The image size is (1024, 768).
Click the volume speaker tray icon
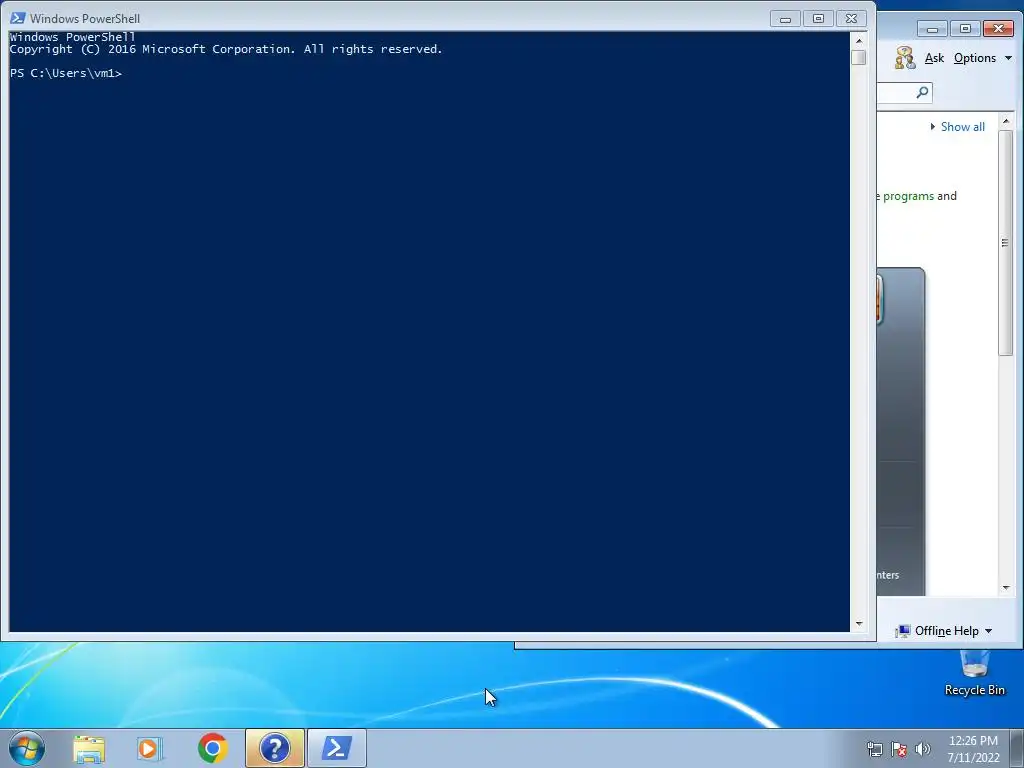click(x=923, y=749)
